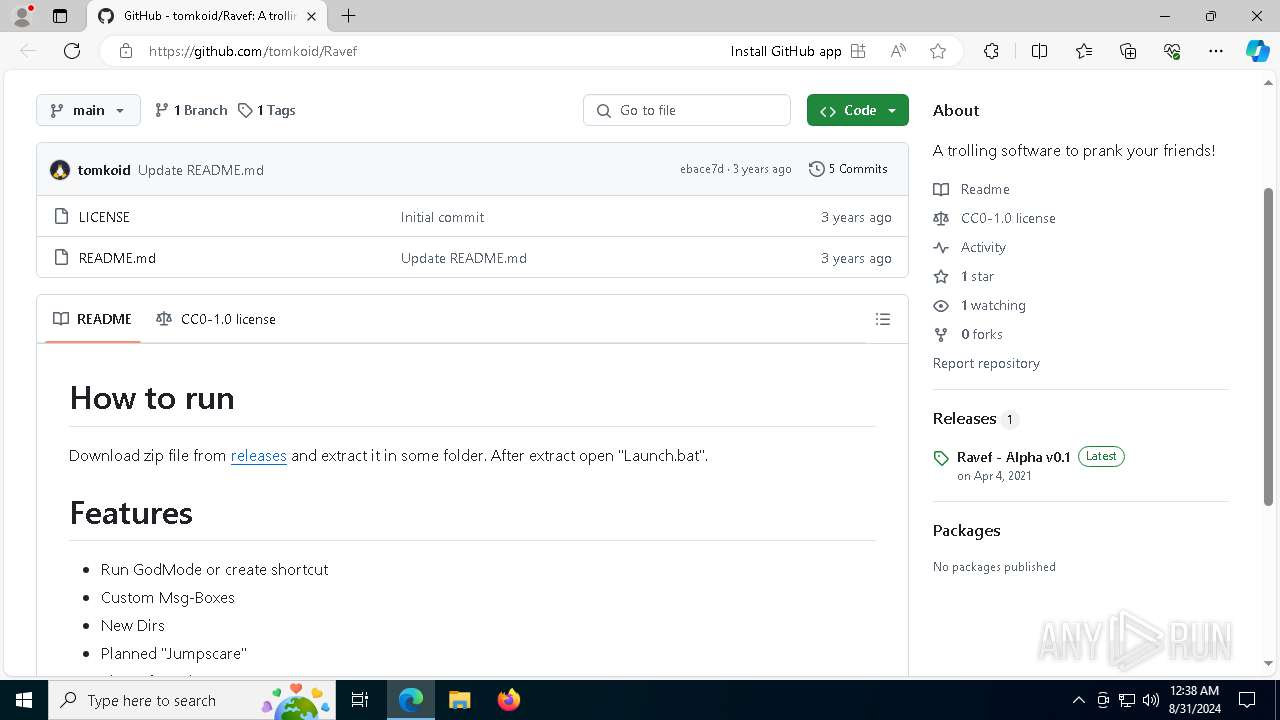Screen dimensions: 1280x720
Task: Focus the Go to file search field
Action: pos(687,110)
